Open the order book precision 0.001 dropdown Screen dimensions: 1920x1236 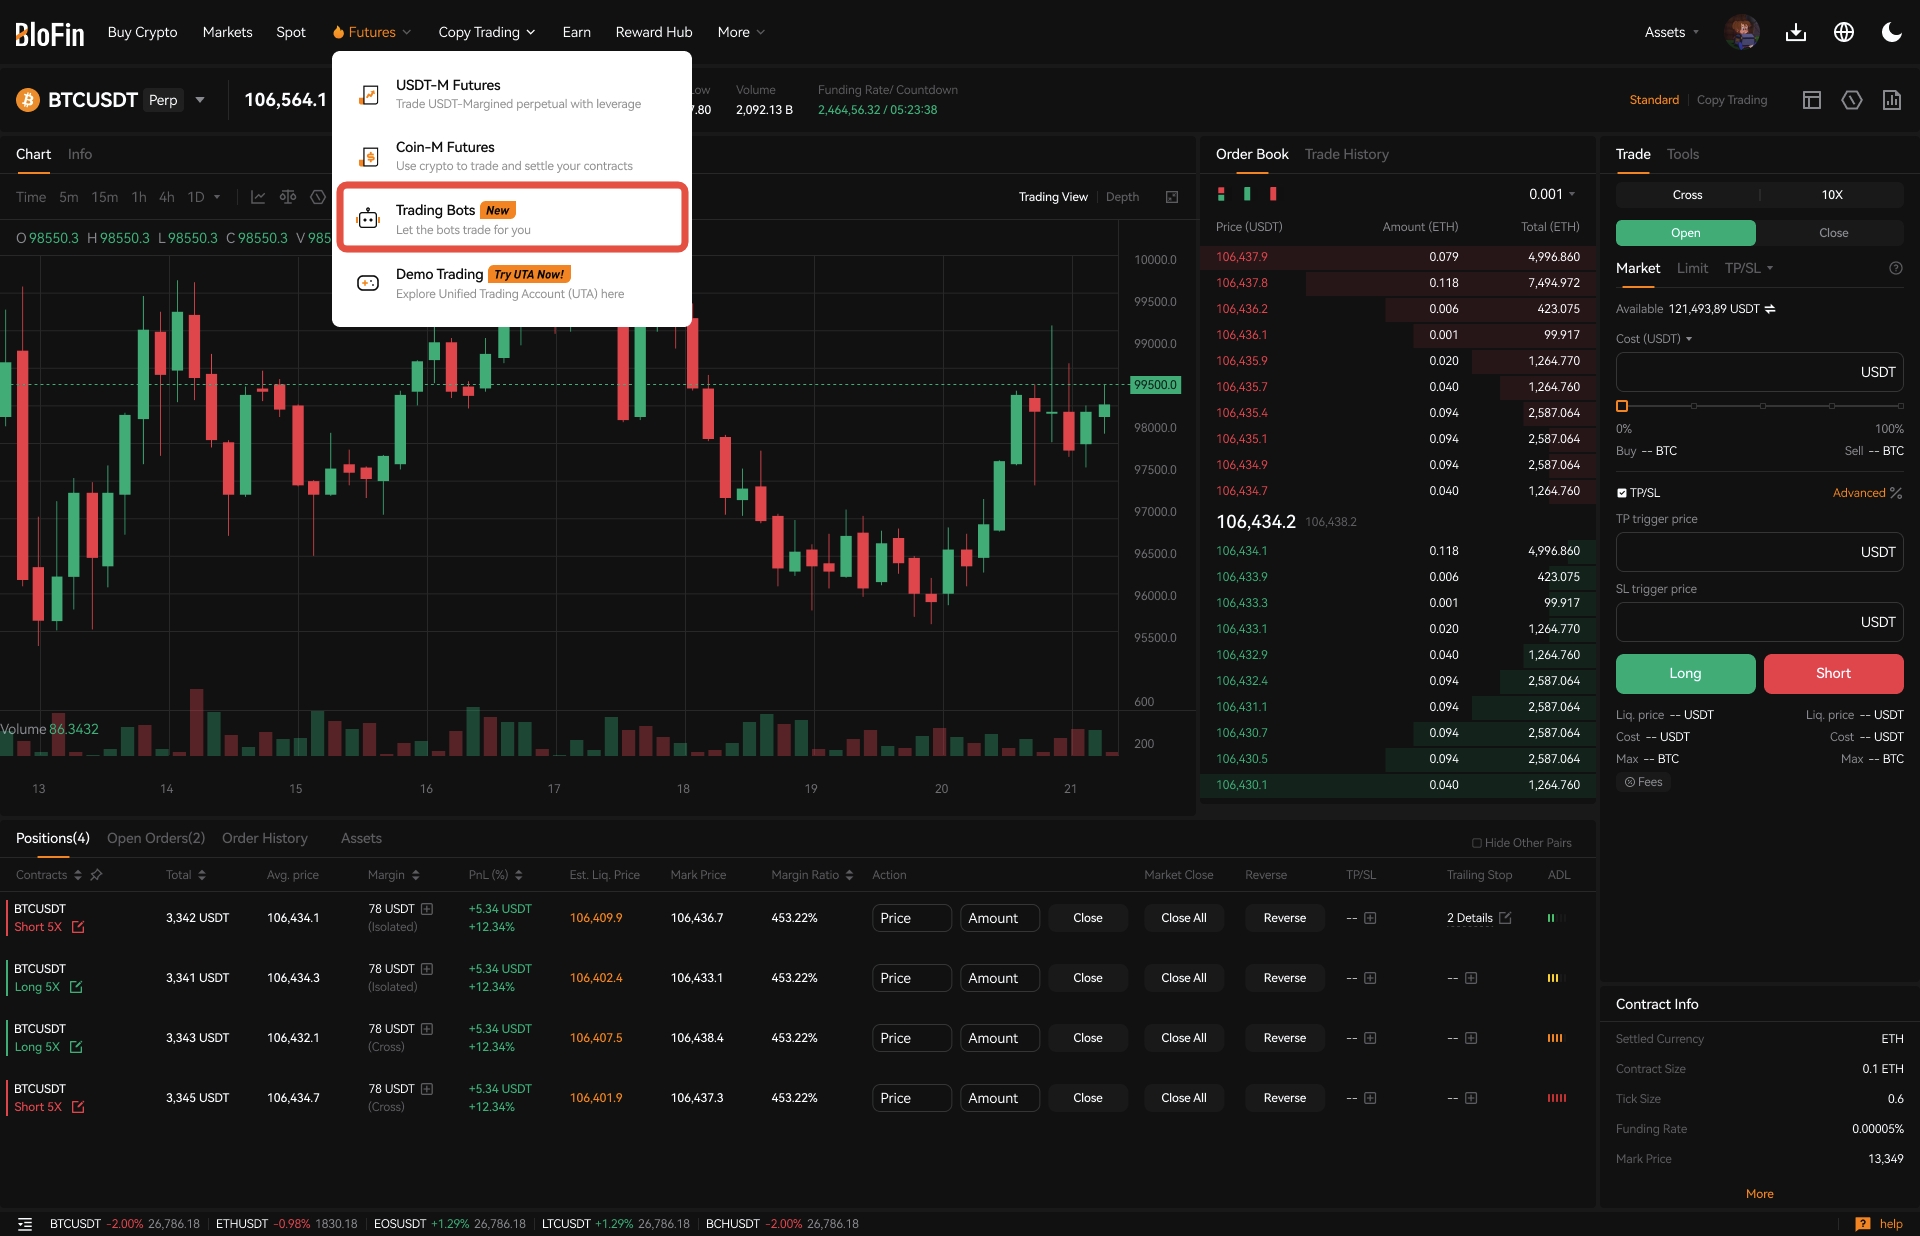coord(1551,194)
